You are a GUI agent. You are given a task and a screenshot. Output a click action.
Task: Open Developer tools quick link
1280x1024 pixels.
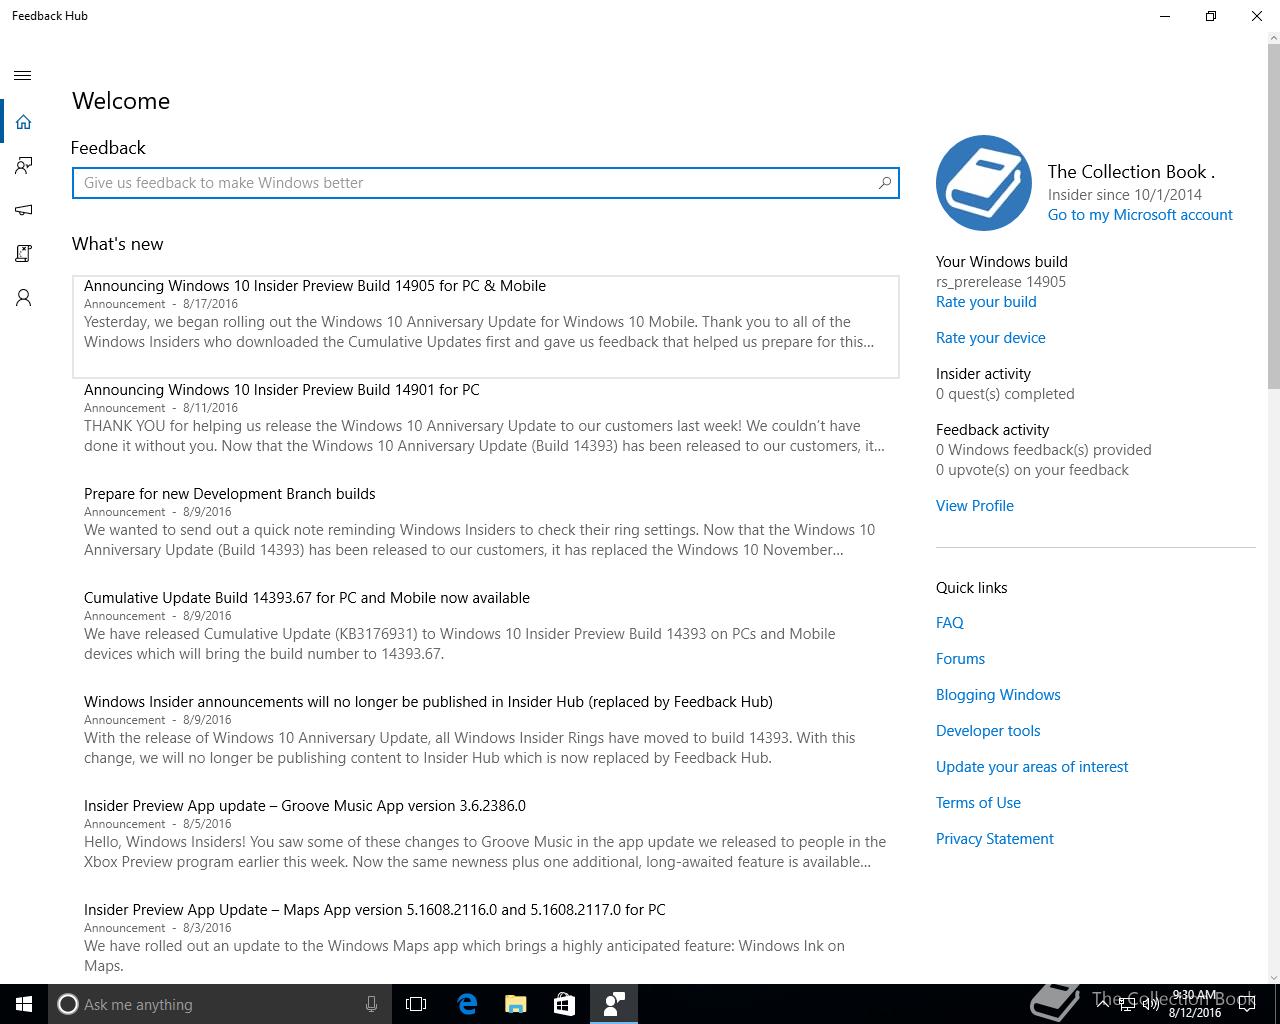pyautogui.click(x=988, y=731)
